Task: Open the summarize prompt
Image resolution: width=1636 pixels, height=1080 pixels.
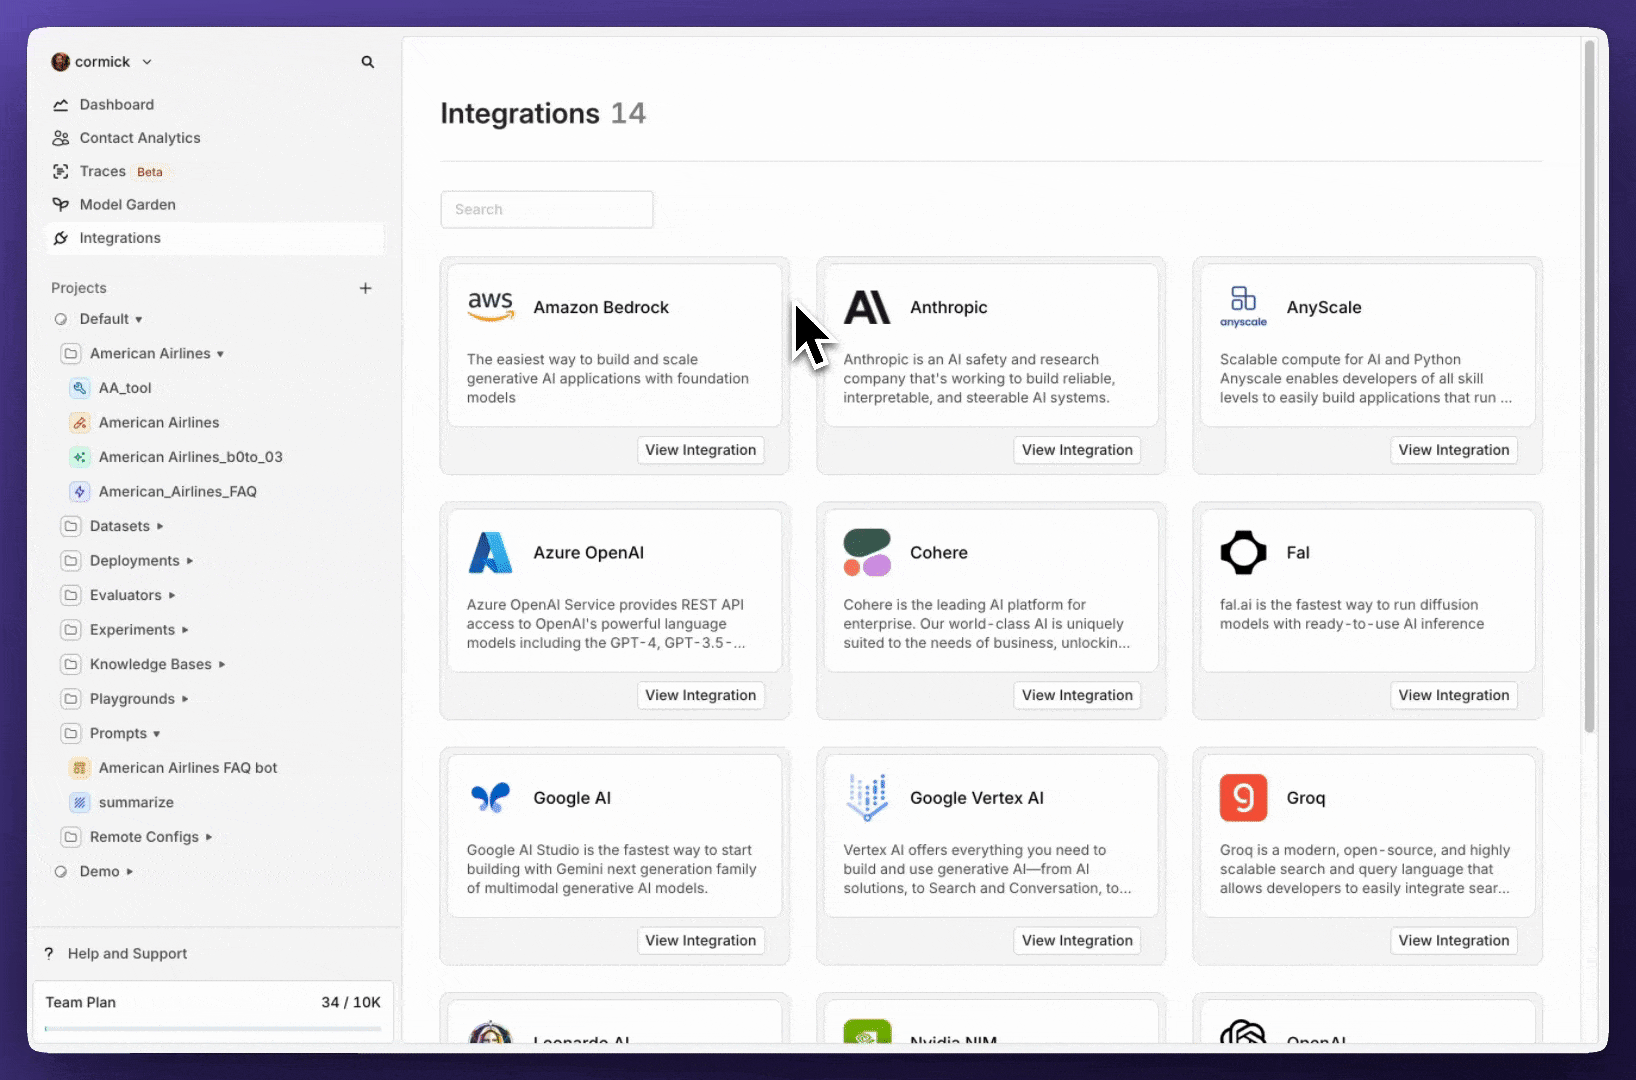Action: [136, 802]
